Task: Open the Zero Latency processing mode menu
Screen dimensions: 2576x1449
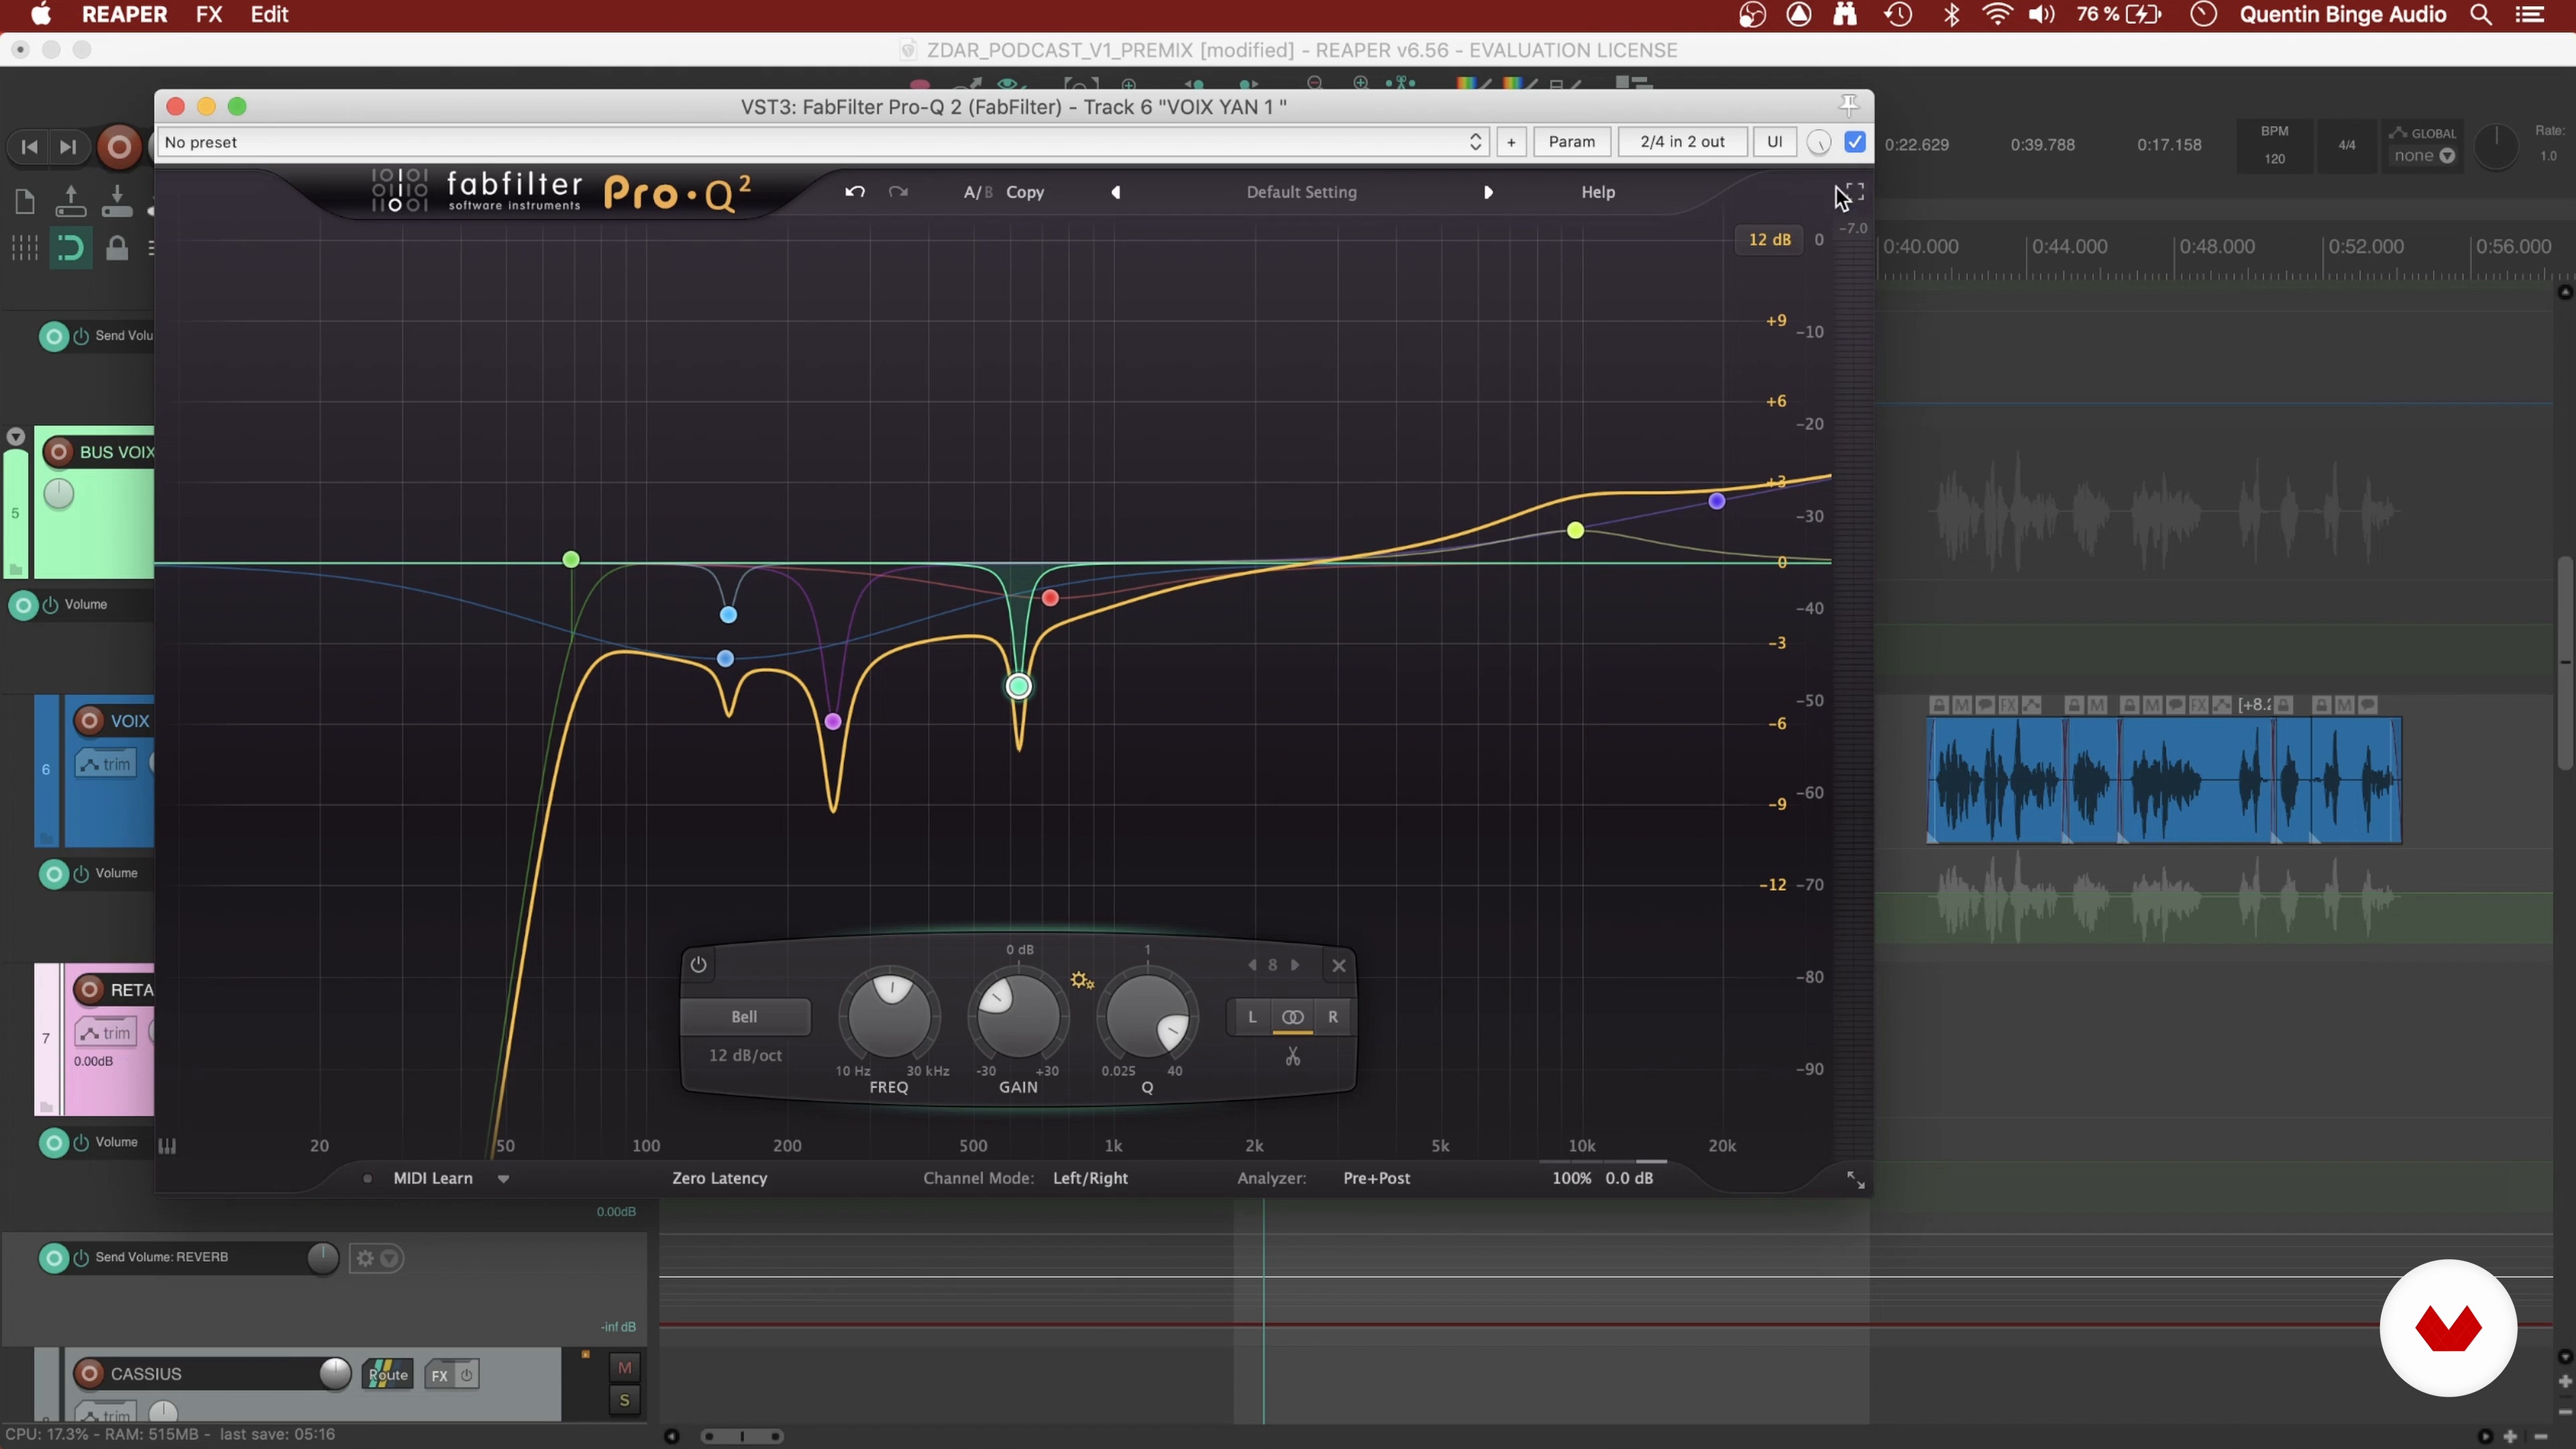Action: pyautogui.click(x=720, y=1179)
